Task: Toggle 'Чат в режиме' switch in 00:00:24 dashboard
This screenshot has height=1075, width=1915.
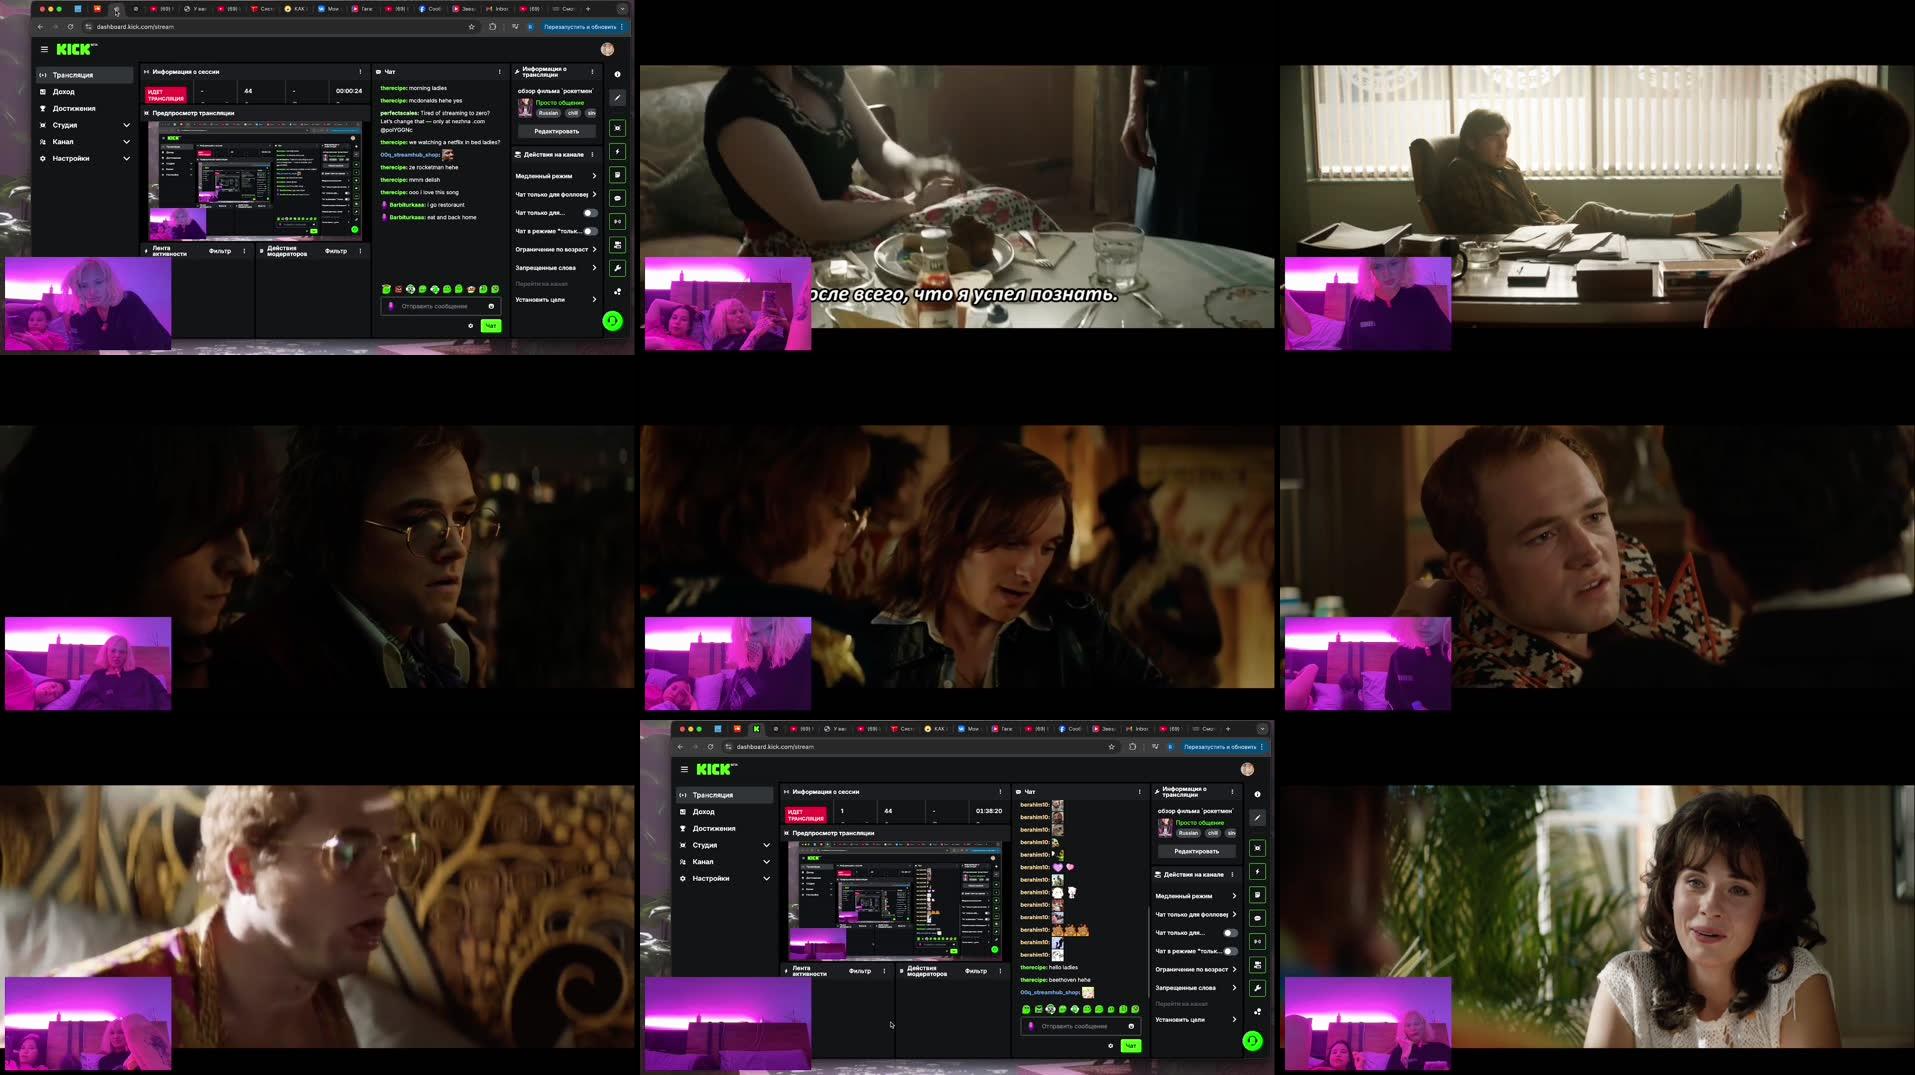Action: pos(590,231)
